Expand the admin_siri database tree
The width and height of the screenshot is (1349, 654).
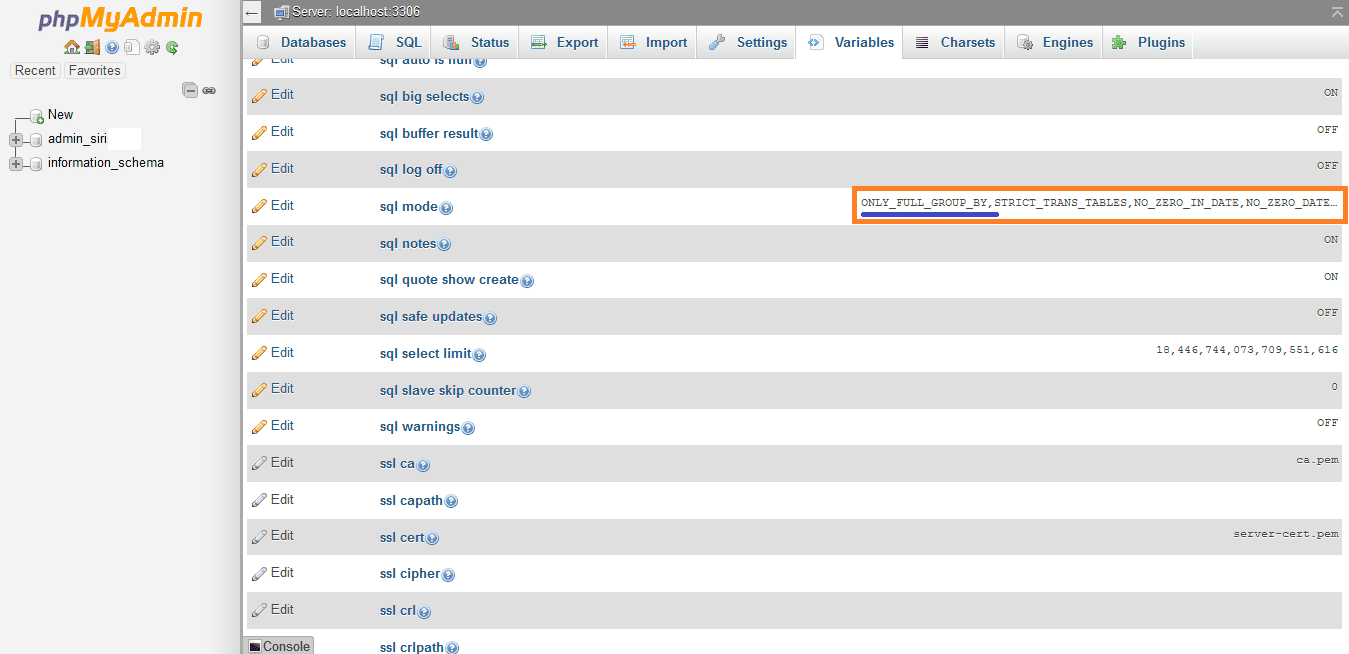(16, 139)
